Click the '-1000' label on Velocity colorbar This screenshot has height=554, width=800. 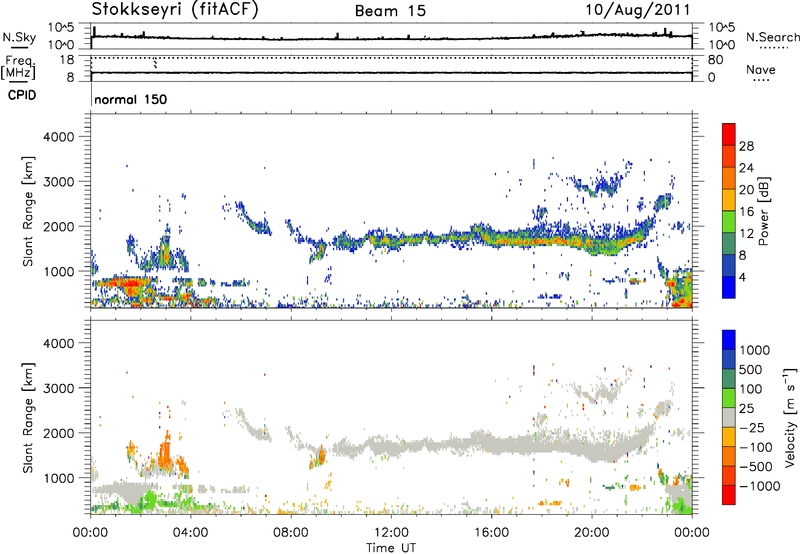[760, 486]
